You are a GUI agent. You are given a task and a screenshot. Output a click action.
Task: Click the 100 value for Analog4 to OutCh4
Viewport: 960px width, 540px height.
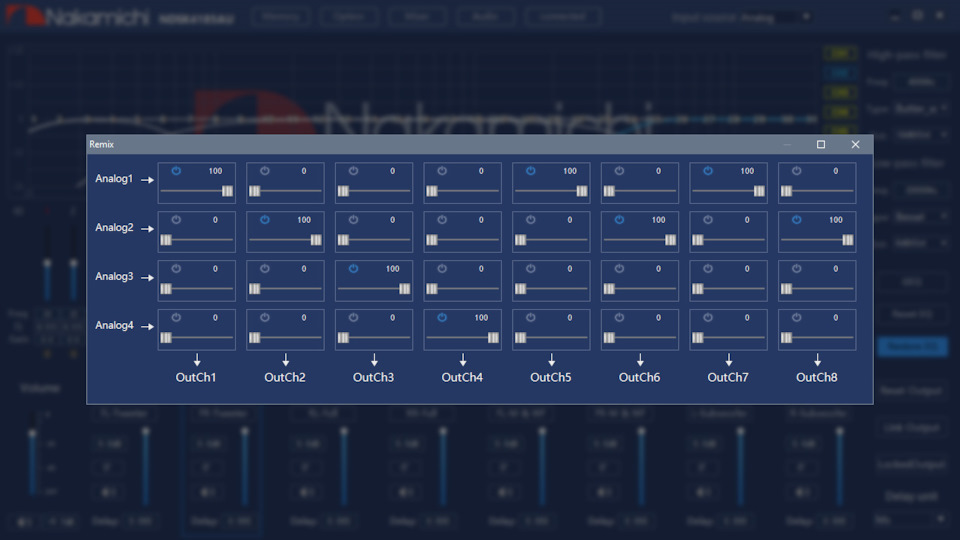tap(481, 318)
